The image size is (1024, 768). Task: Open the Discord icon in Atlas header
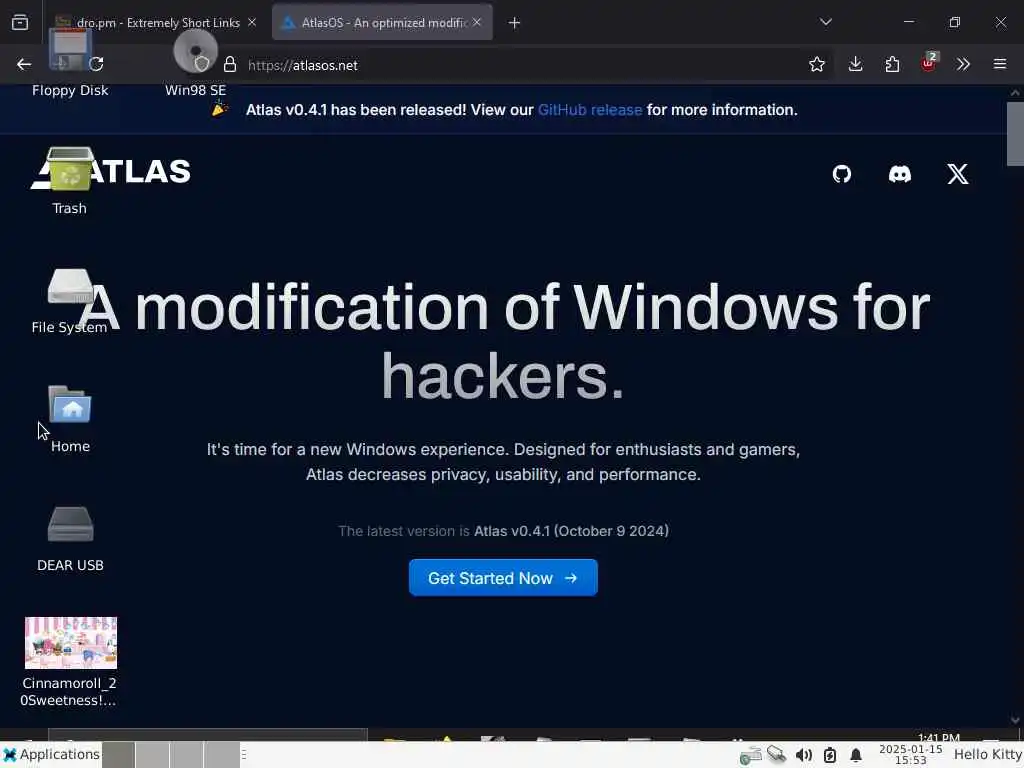900,174
